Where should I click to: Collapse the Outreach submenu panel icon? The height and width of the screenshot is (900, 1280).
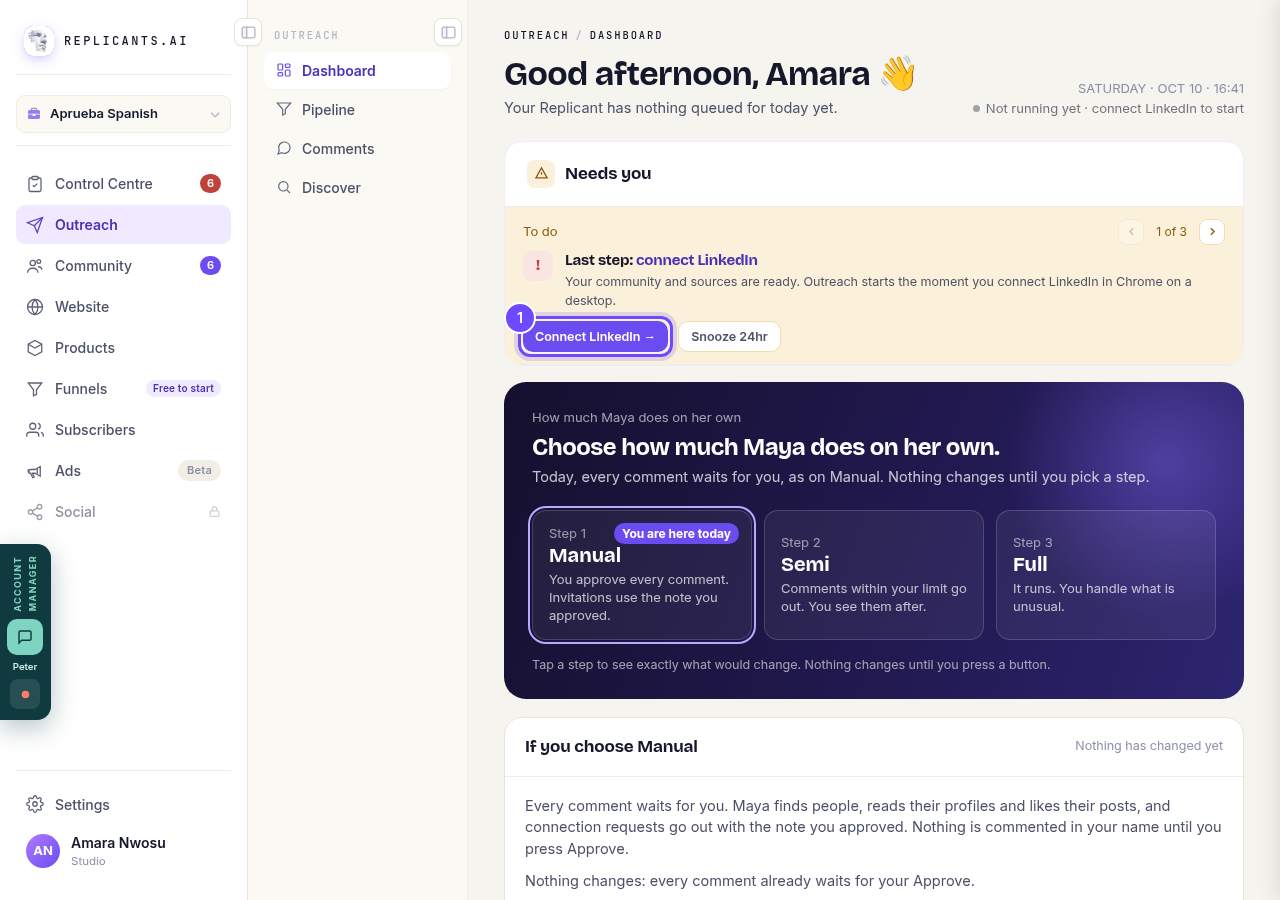click(448, 32)
